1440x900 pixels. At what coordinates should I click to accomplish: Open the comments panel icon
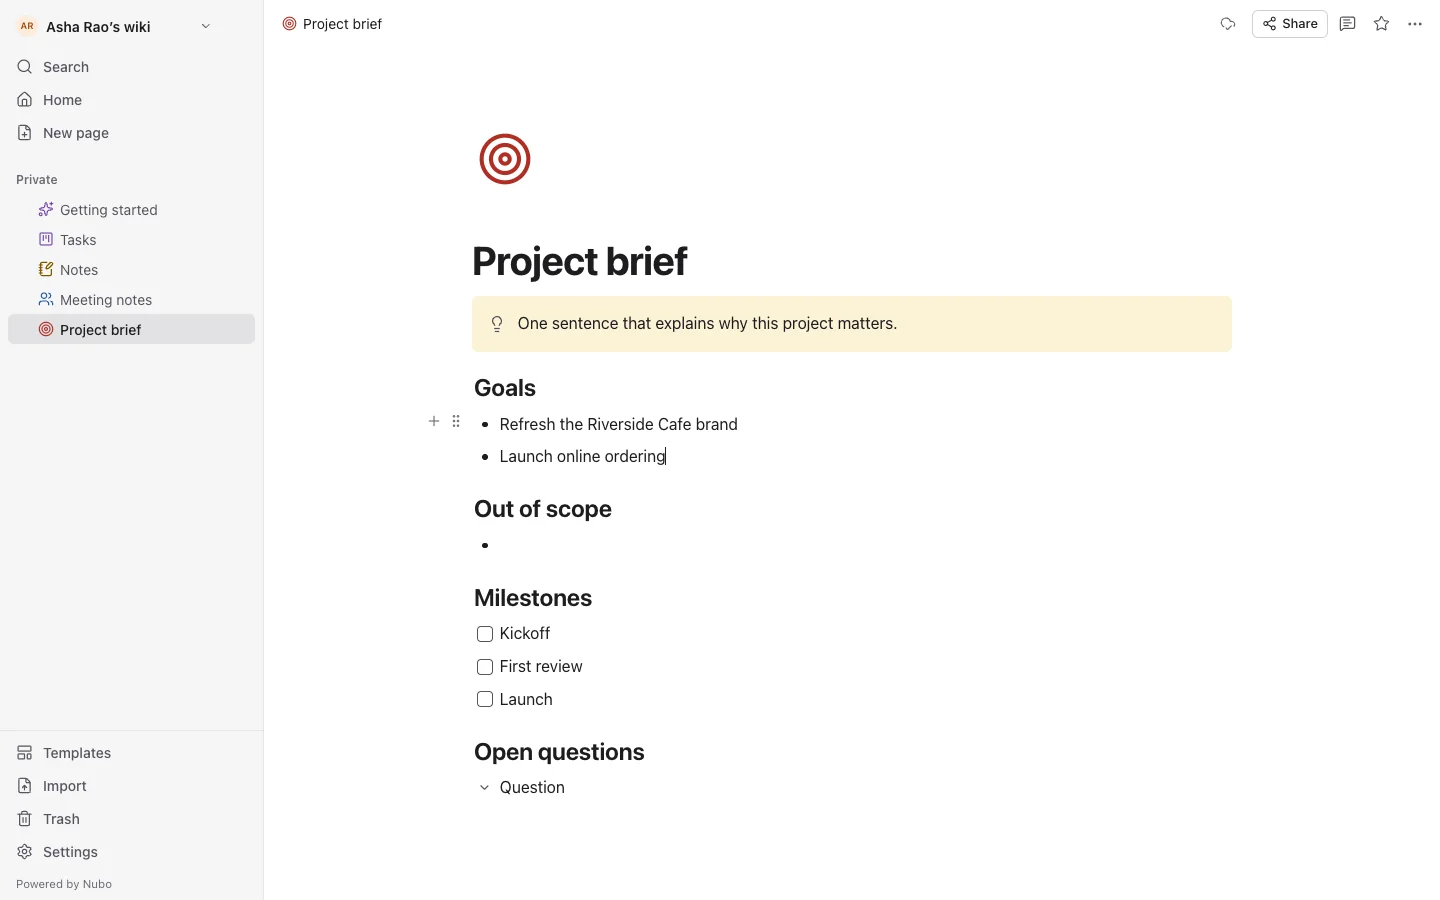tap(1347, 24)
